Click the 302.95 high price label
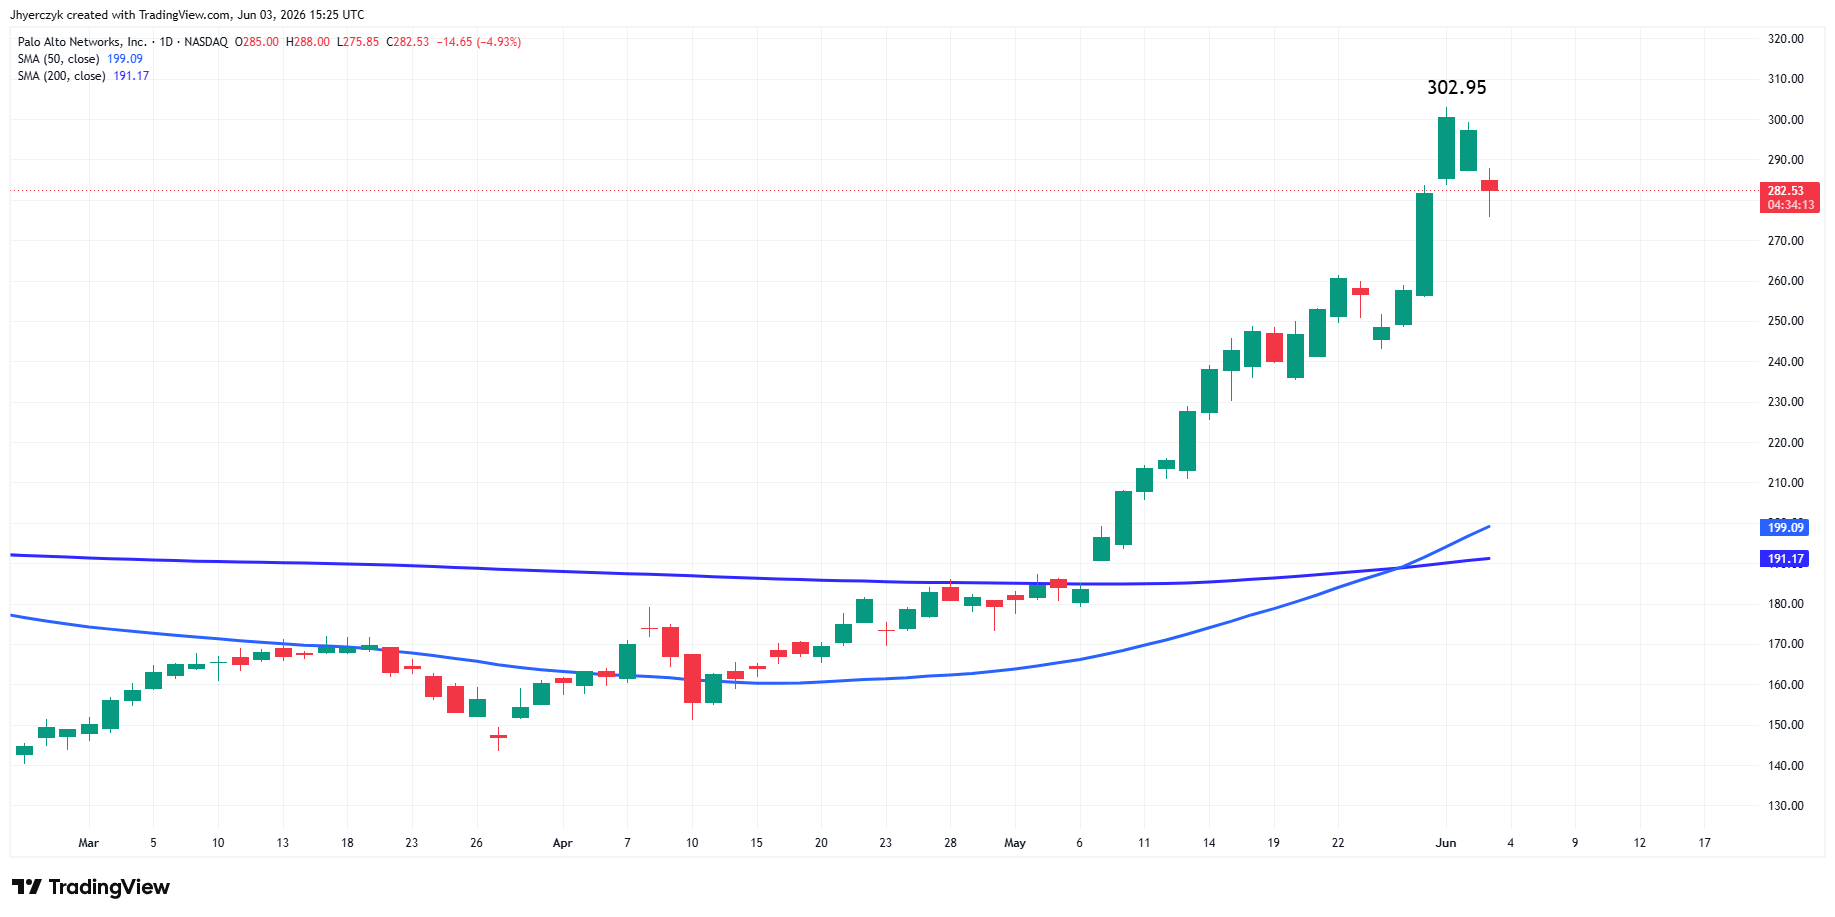The image size is (1835, 917). click(x=1456, y=88)
